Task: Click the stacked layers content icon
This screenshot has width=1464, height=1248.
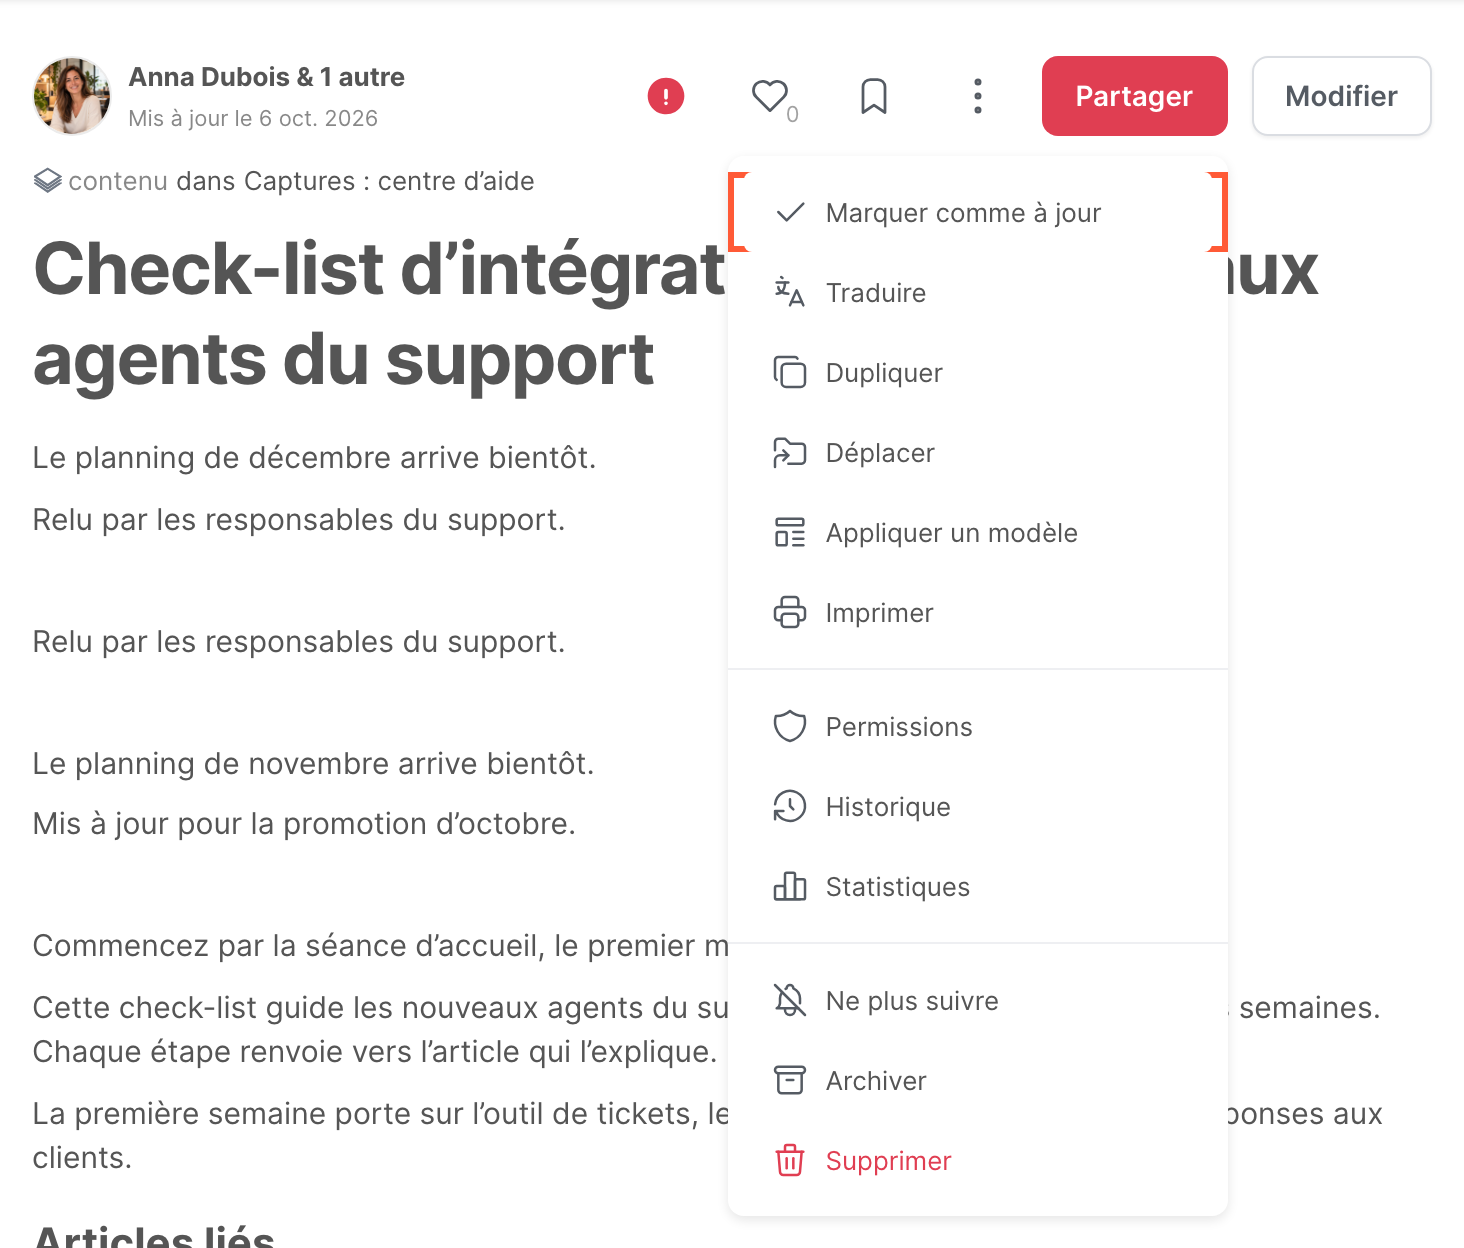Action: click(x=47, y=181)
